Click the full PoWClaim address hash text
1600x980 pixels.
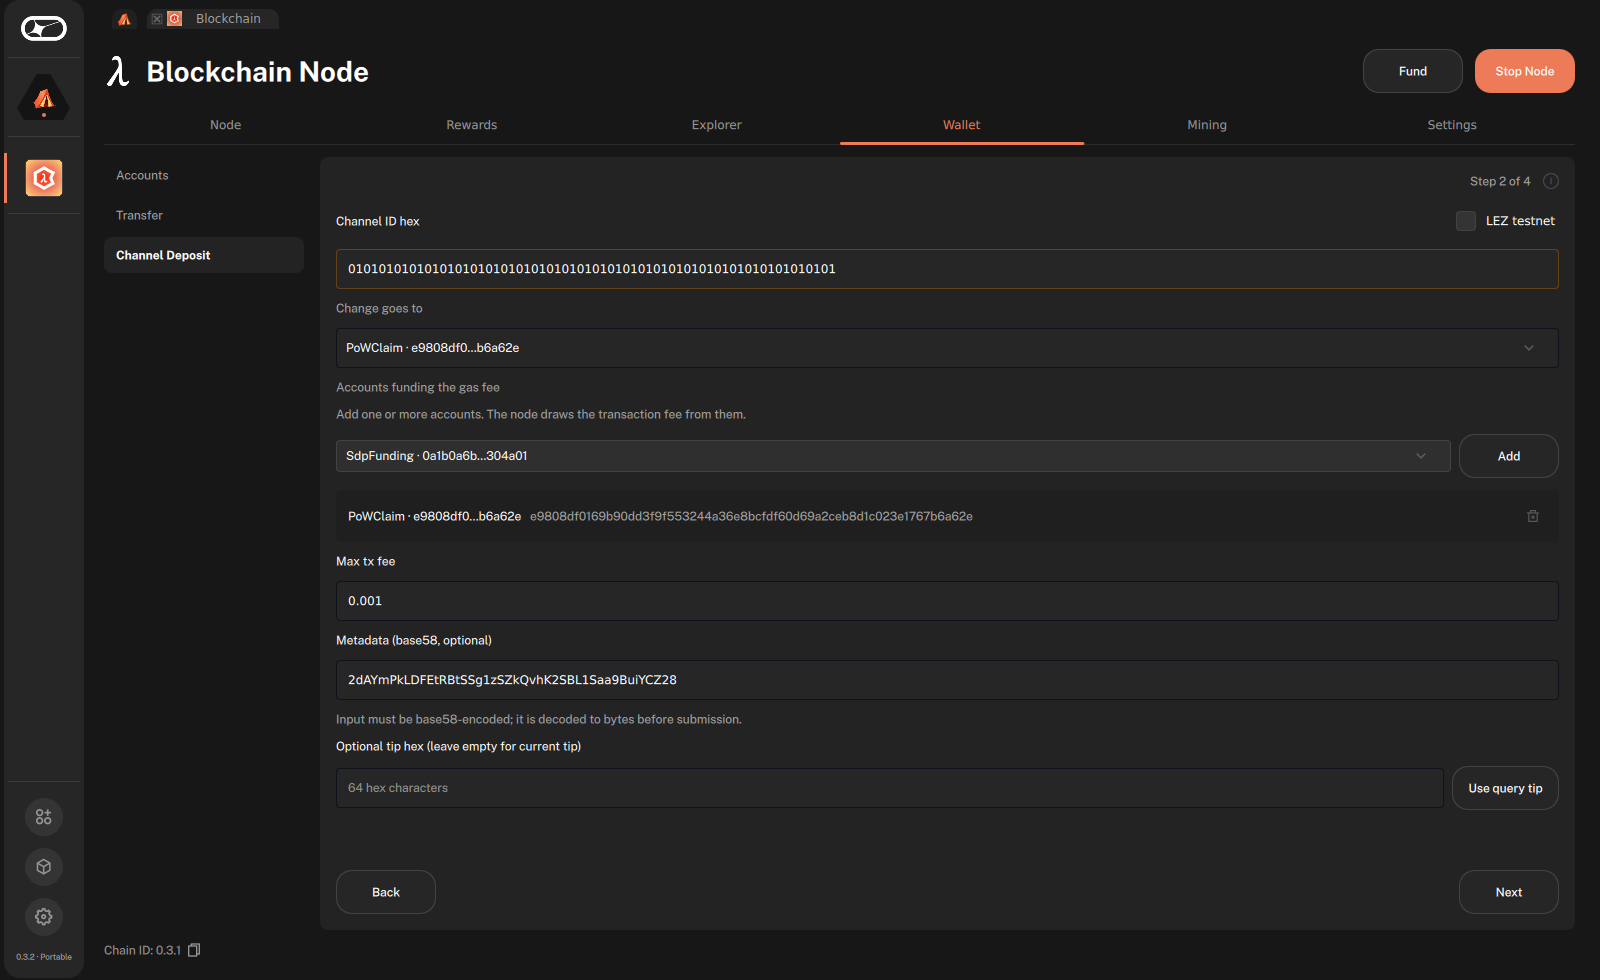(751, 516)
